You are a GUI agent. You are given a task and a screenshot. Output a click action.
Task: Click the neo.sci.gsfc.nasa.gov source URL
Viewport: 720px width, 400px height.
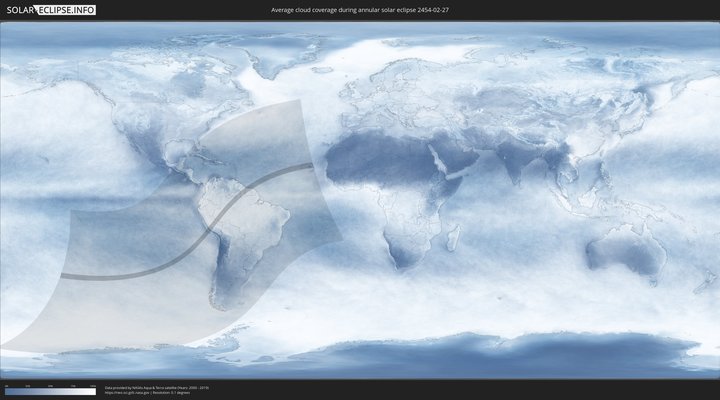127,393
